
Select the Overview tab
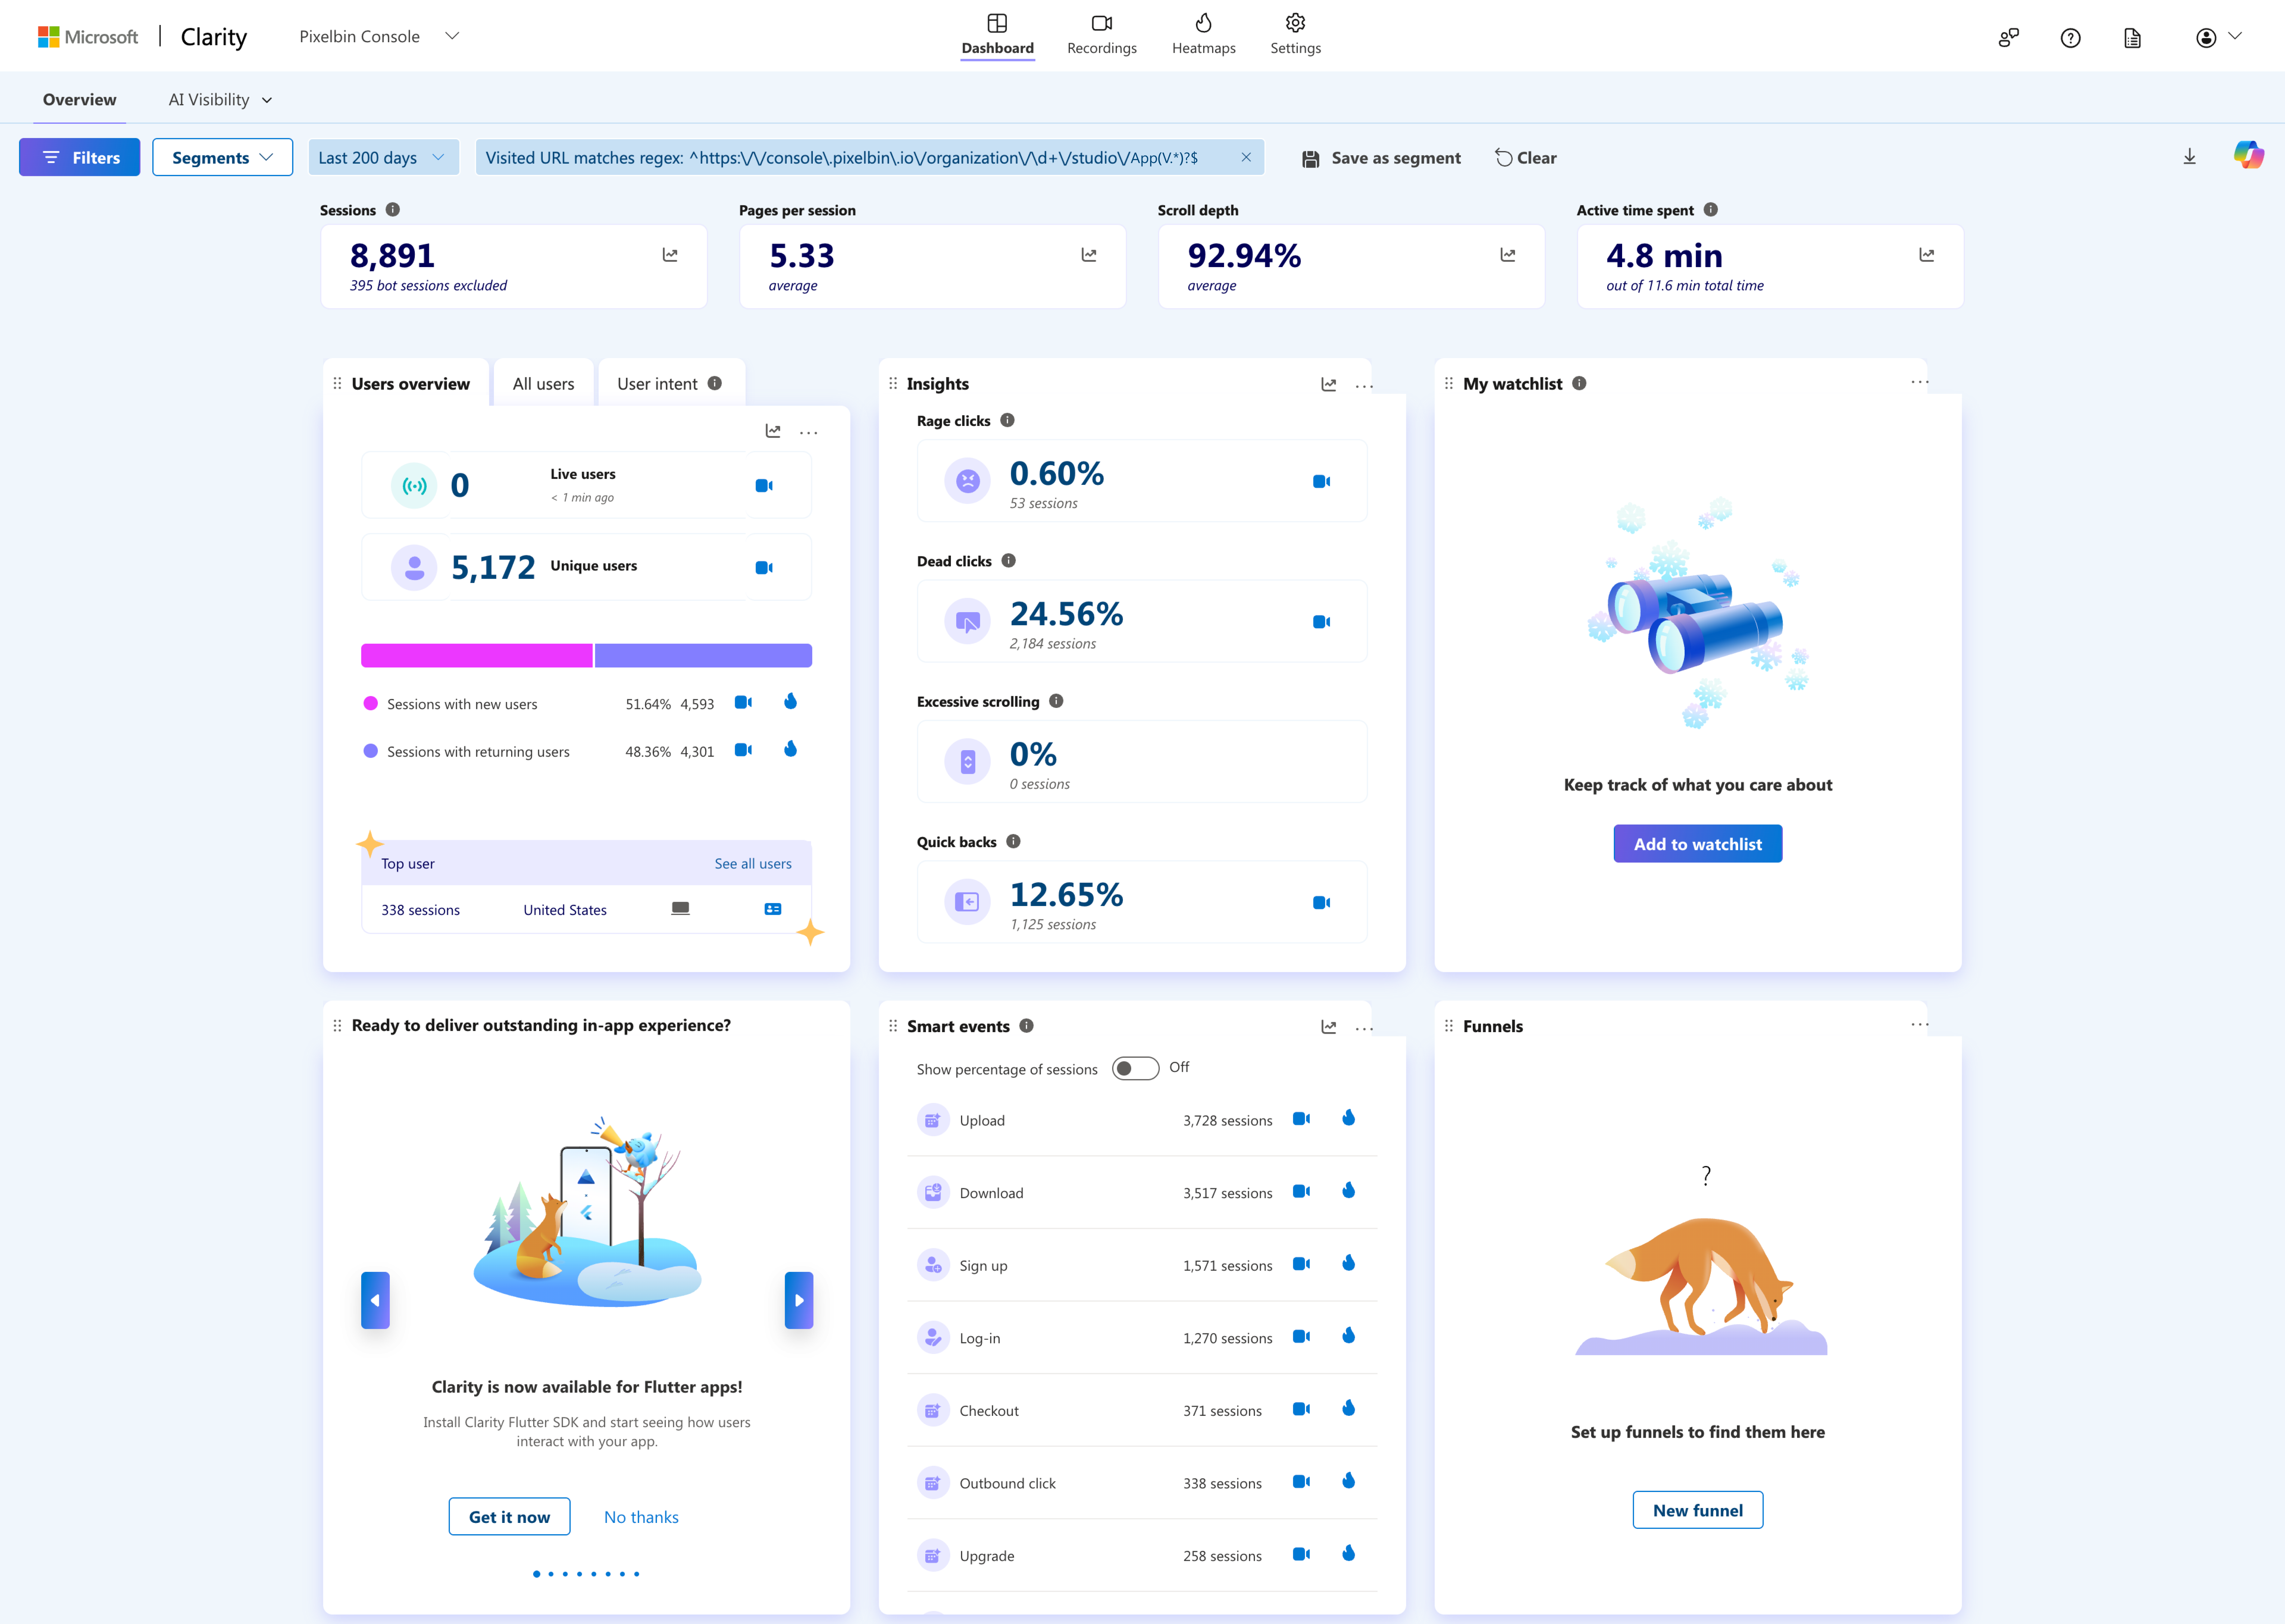pos(80,100)
